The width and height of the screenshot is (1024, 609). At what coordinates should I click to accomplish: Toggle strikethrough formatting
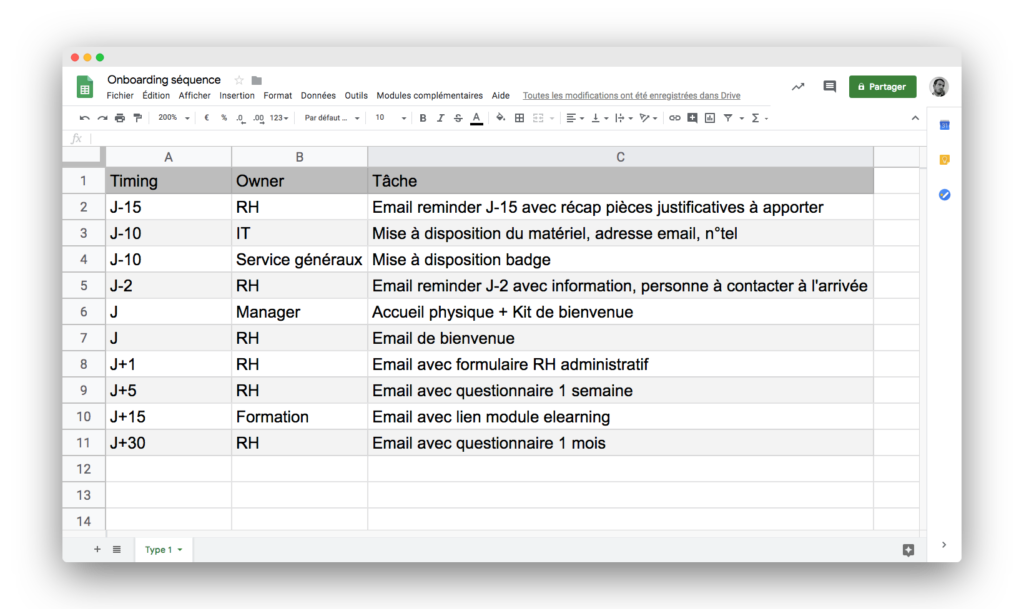[x=458, y=118]
